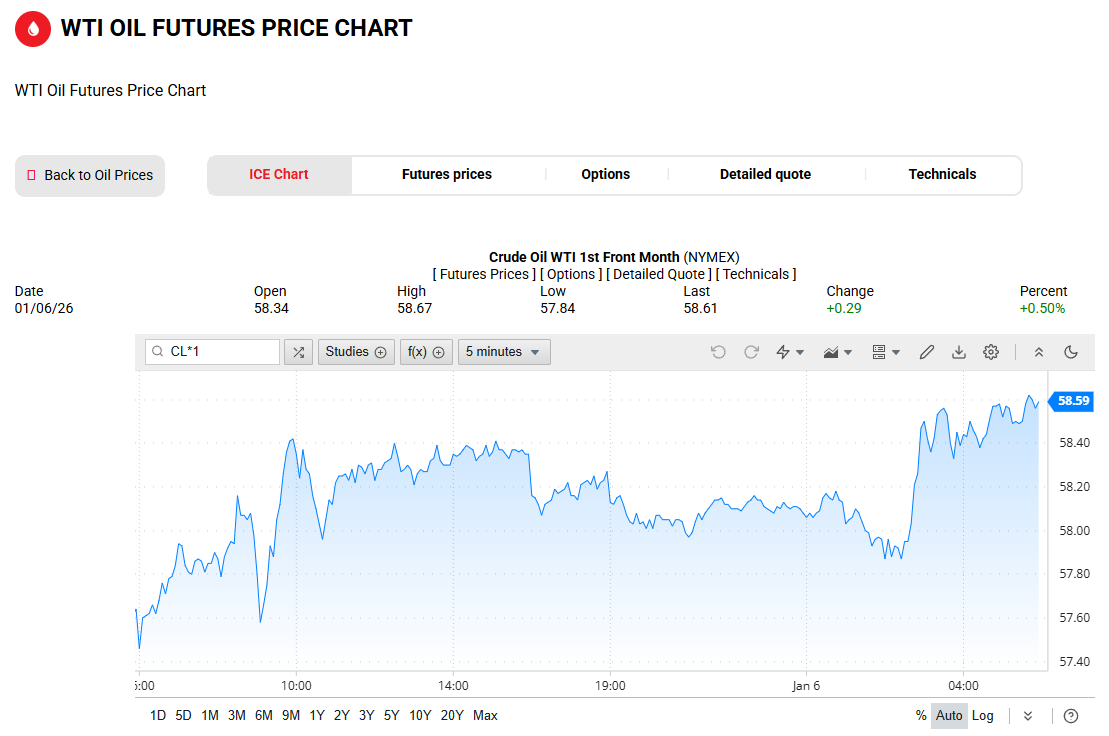Open the Studies button
The width and height of the screenshot is (1109, 736).
click(x=355, y=352)
